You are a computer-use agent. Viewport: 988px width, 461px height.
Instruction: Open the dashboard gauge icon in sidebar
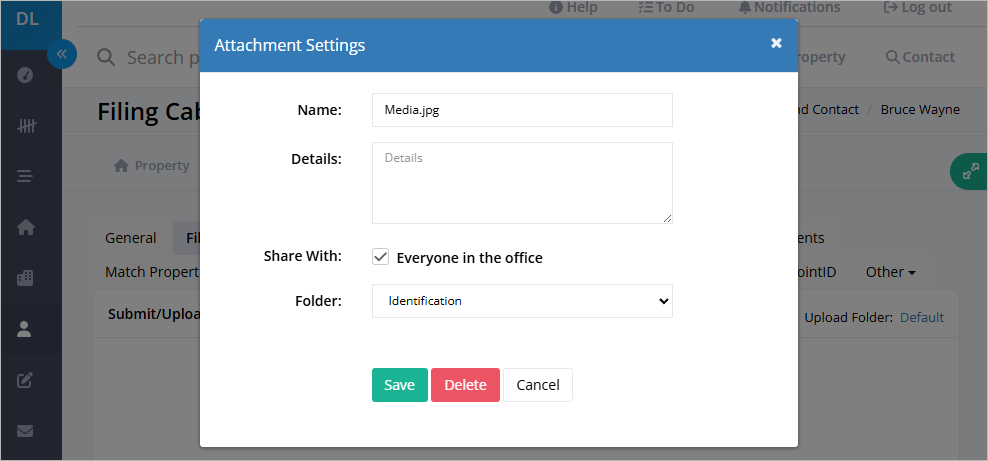pos(25,76)
